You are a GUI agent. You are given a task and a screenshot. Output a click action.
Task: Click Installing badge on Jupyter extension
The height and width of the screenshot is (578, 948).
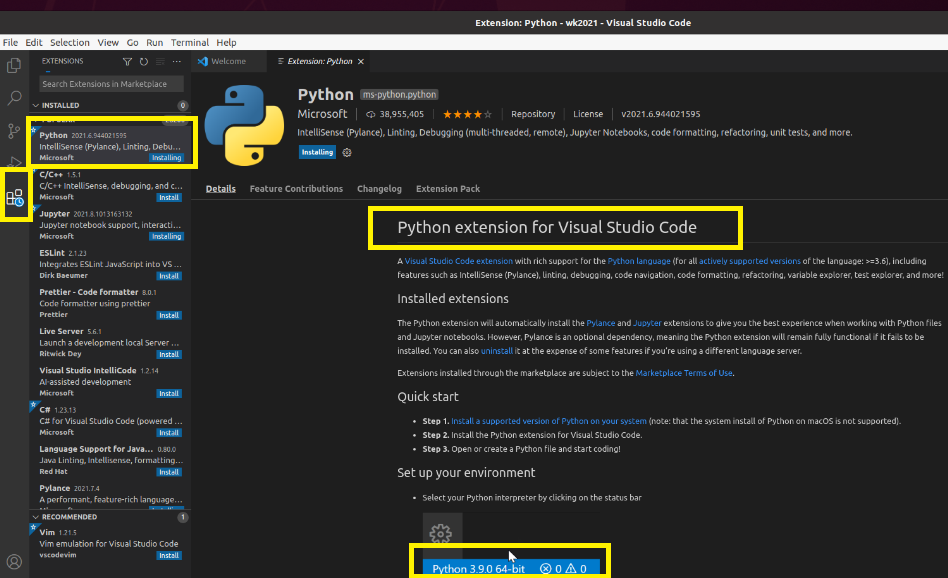point(166,237)
